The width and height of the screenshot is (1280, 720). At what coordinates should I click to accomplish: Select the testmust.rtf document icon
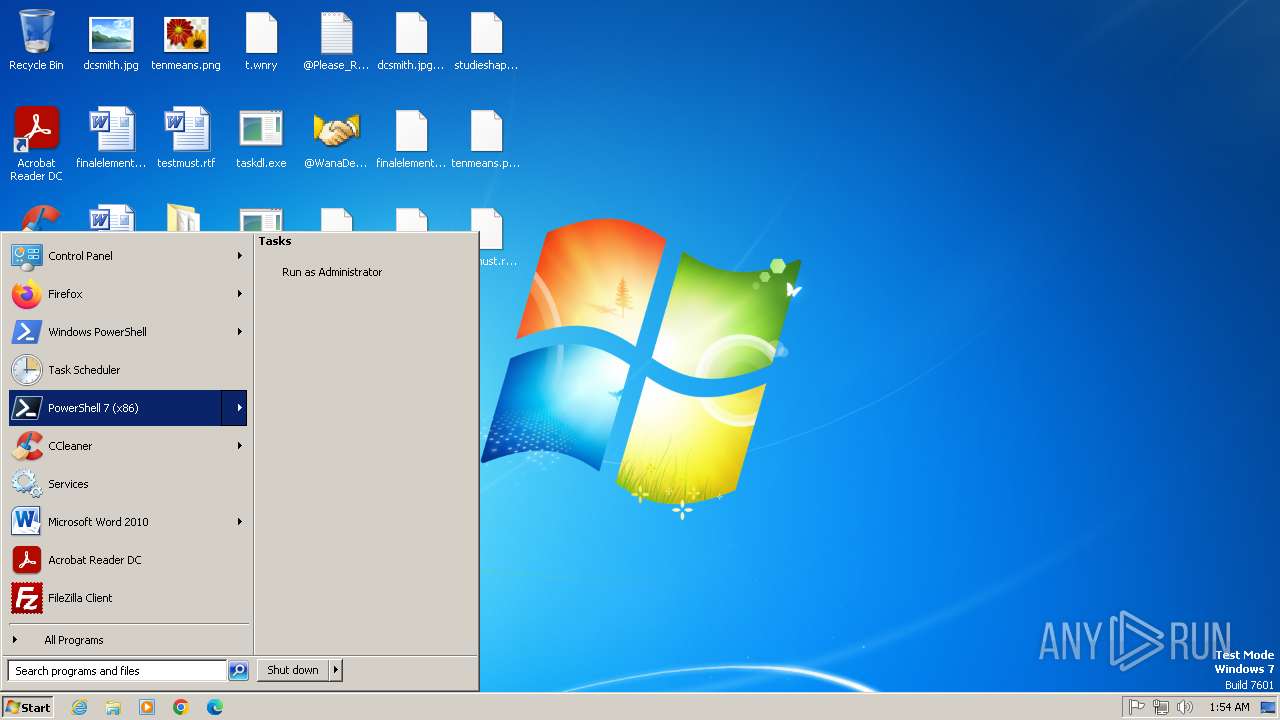click(x=186, y=138)
